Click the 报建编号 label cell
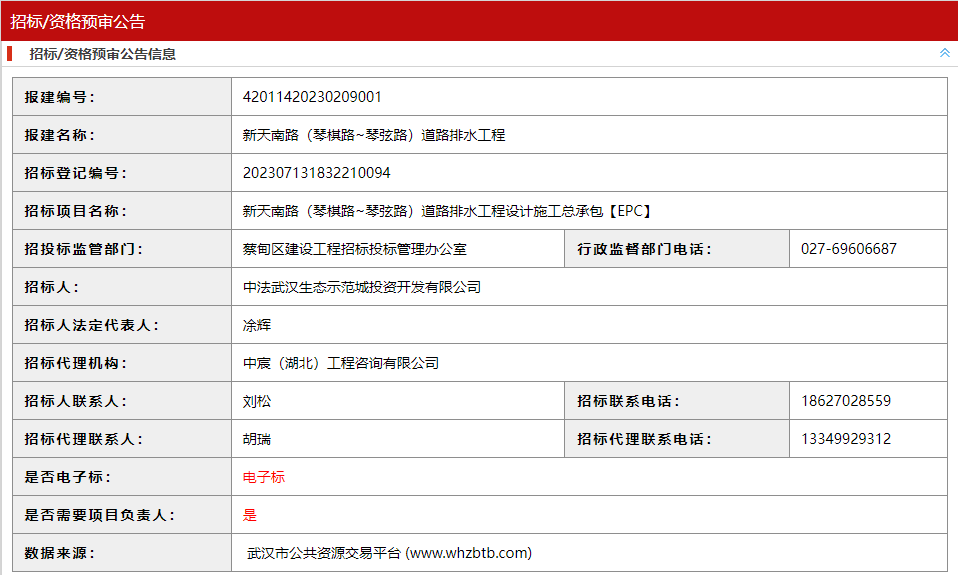 [122, 97]
